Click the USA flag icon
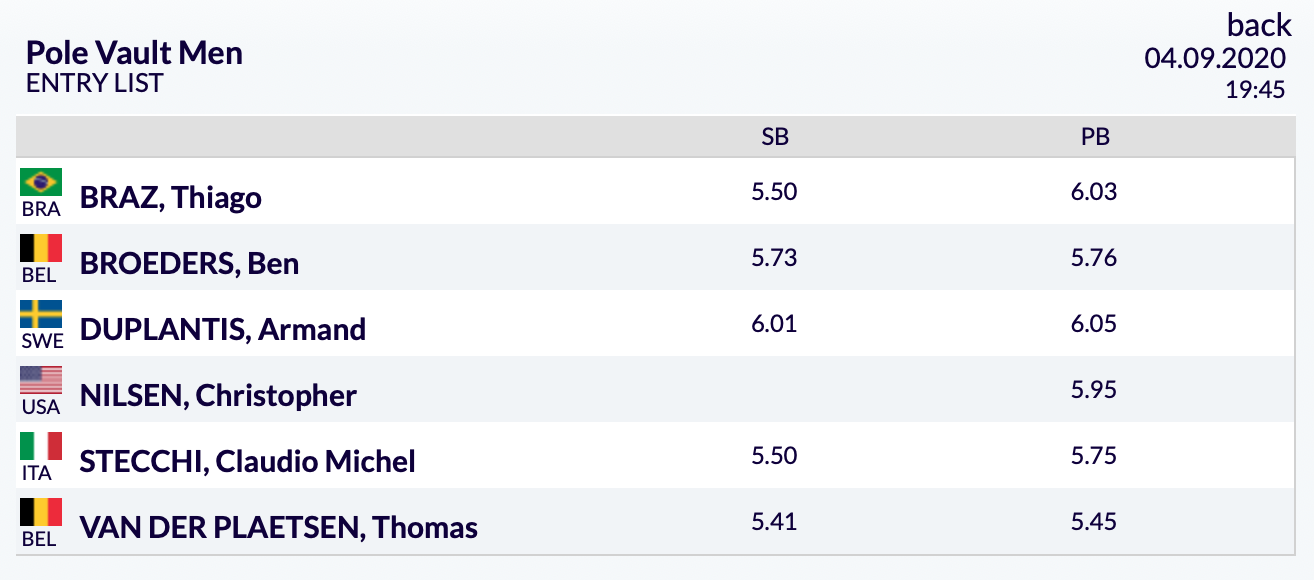The height and width of the screenshot is (580, 1314). click(41, 380)
